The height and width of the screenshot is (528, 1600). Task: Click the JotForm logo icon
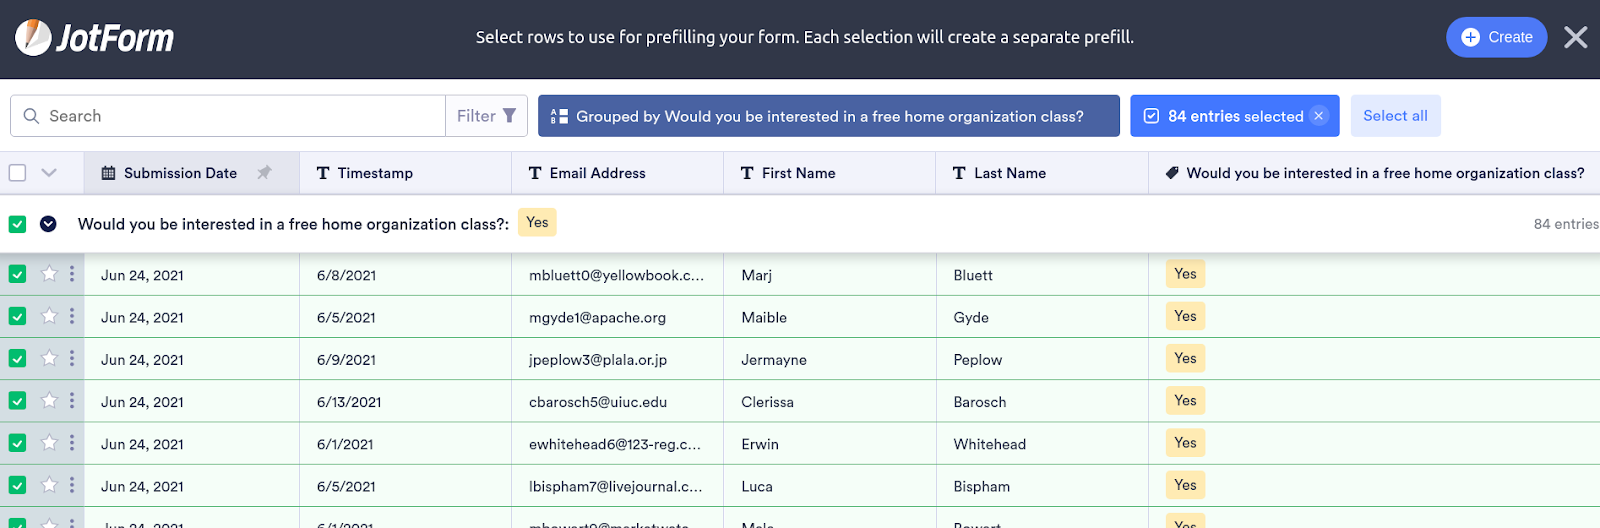33,38
